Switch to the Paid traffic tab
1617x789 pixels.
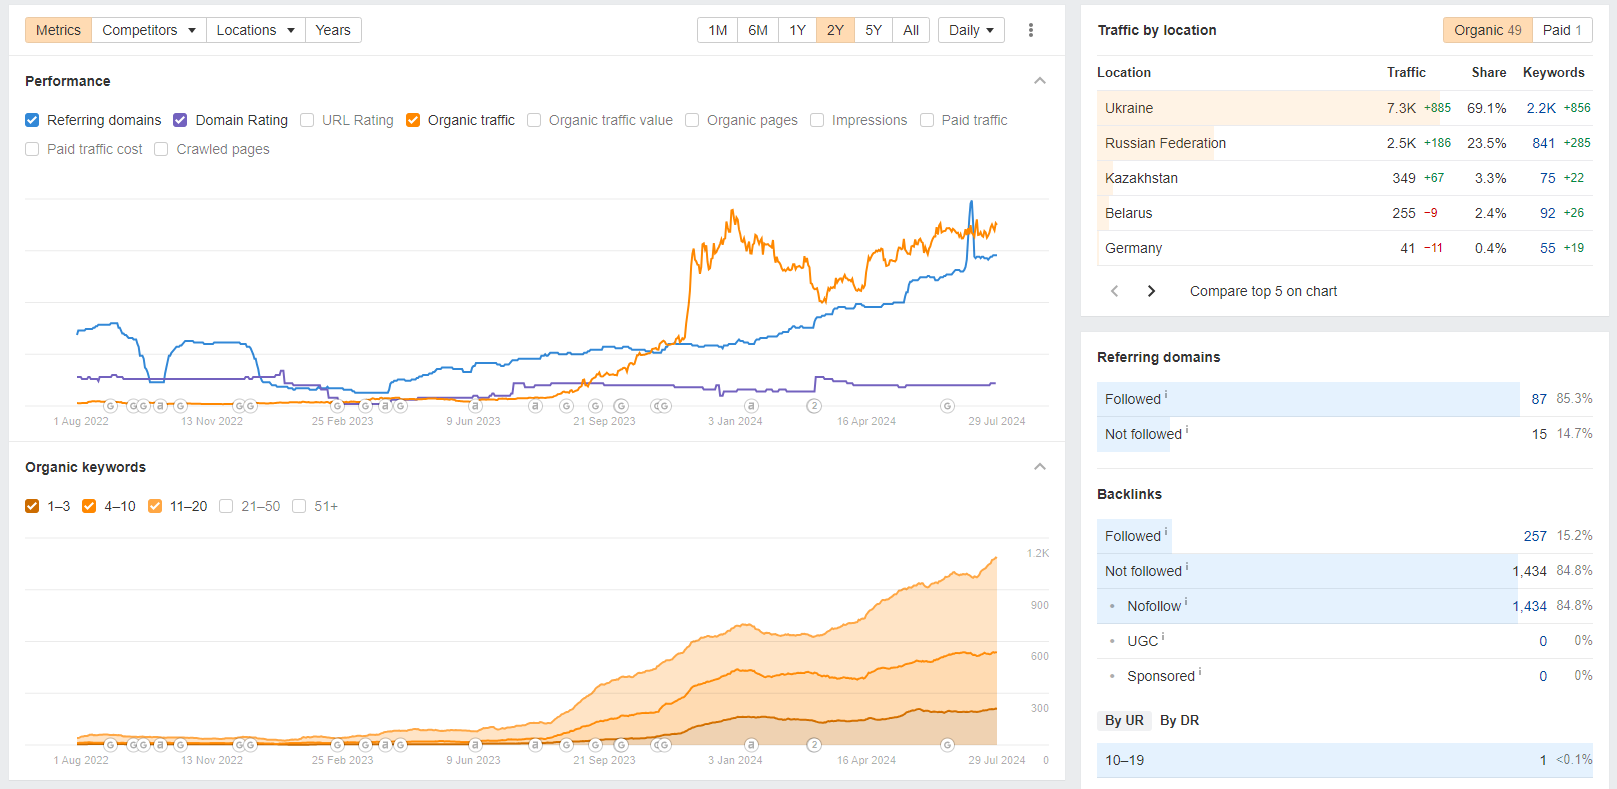(x=1561, y=30)
